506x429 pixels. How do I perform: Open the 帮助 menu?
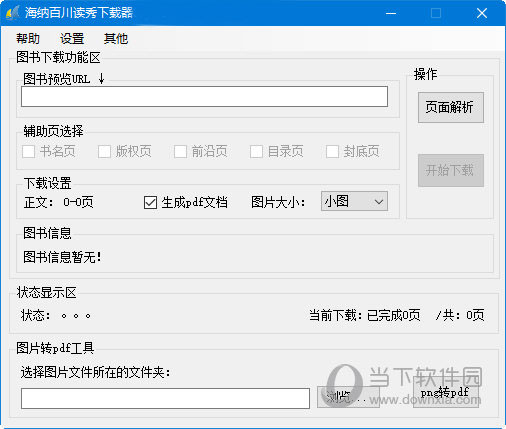pyautogui.click(x=28, y=38)
